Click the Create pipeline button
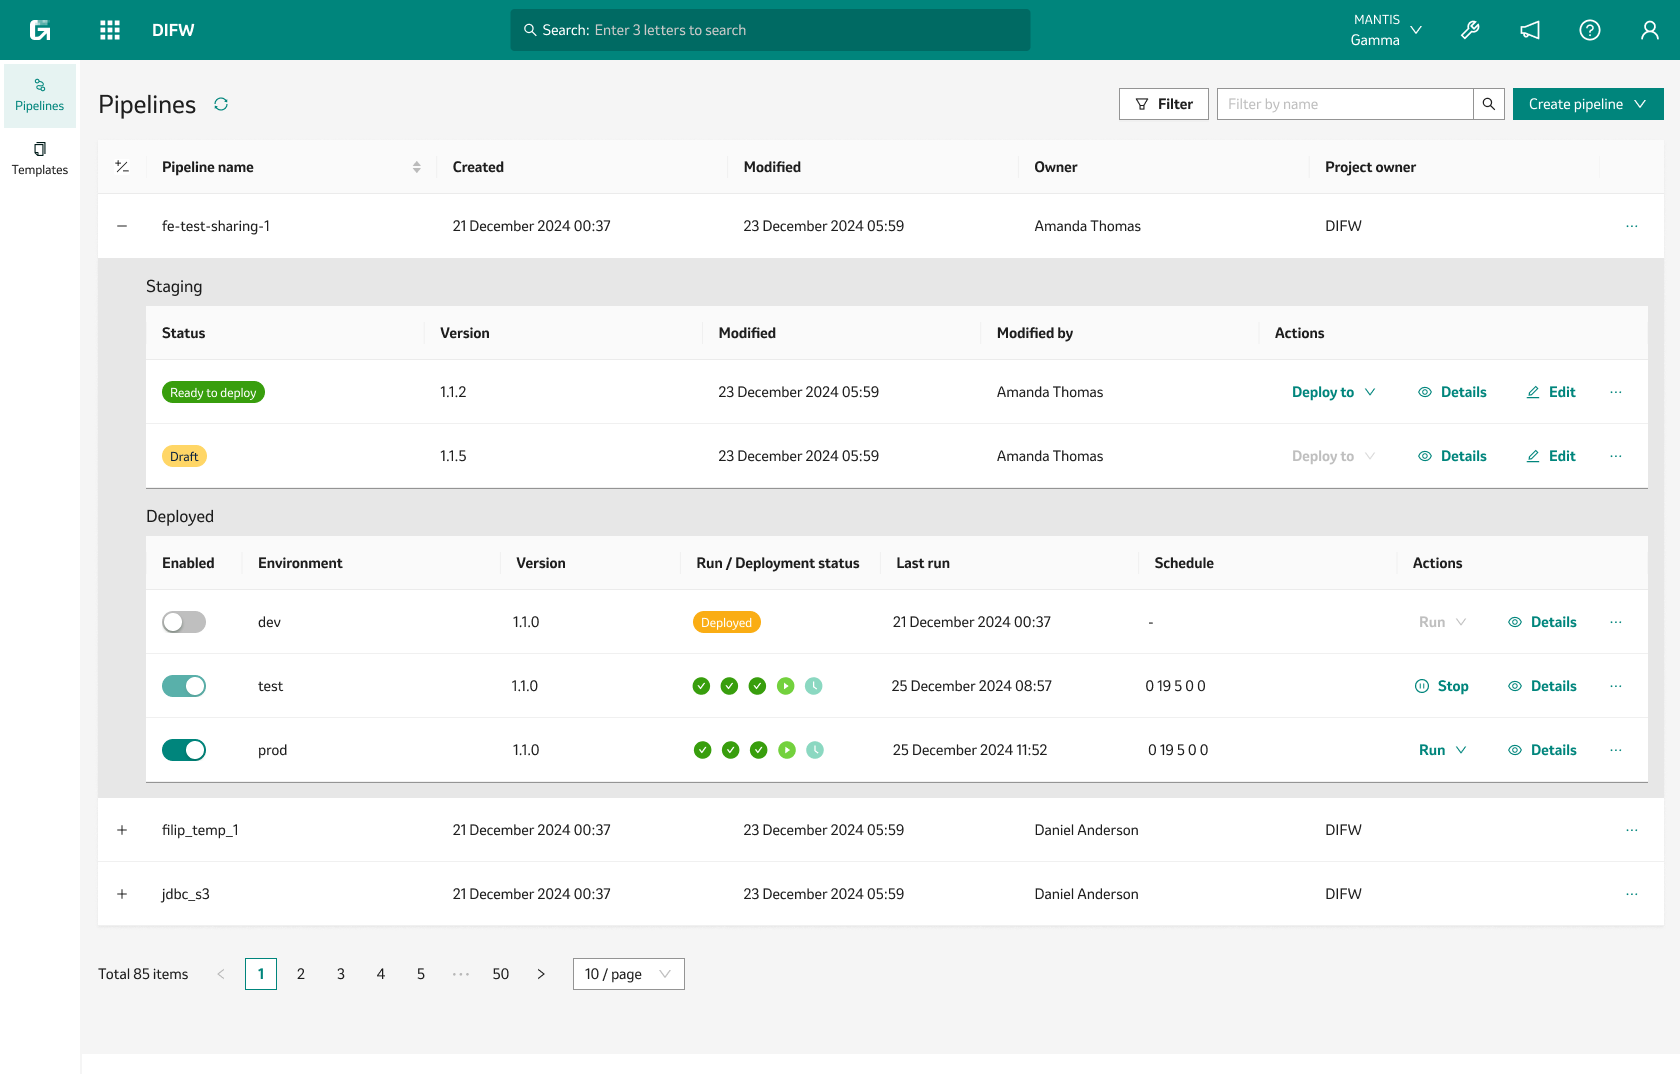1680x1074 pixels. tap(1587, 103)
